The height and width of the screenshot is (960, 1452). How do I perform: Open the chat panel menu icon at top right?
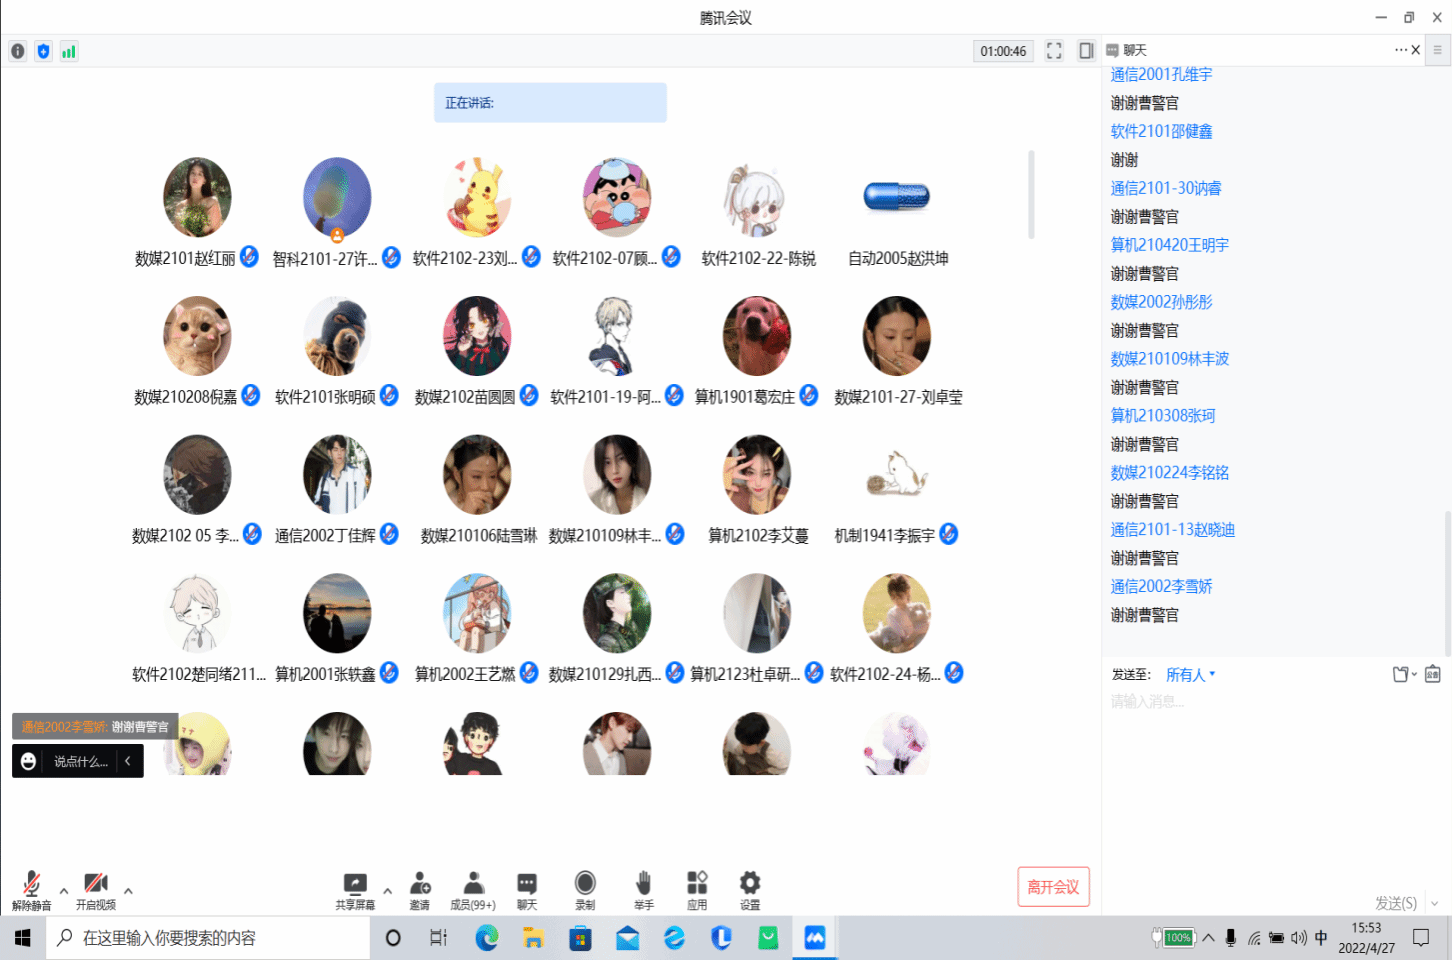[1438, 50]
